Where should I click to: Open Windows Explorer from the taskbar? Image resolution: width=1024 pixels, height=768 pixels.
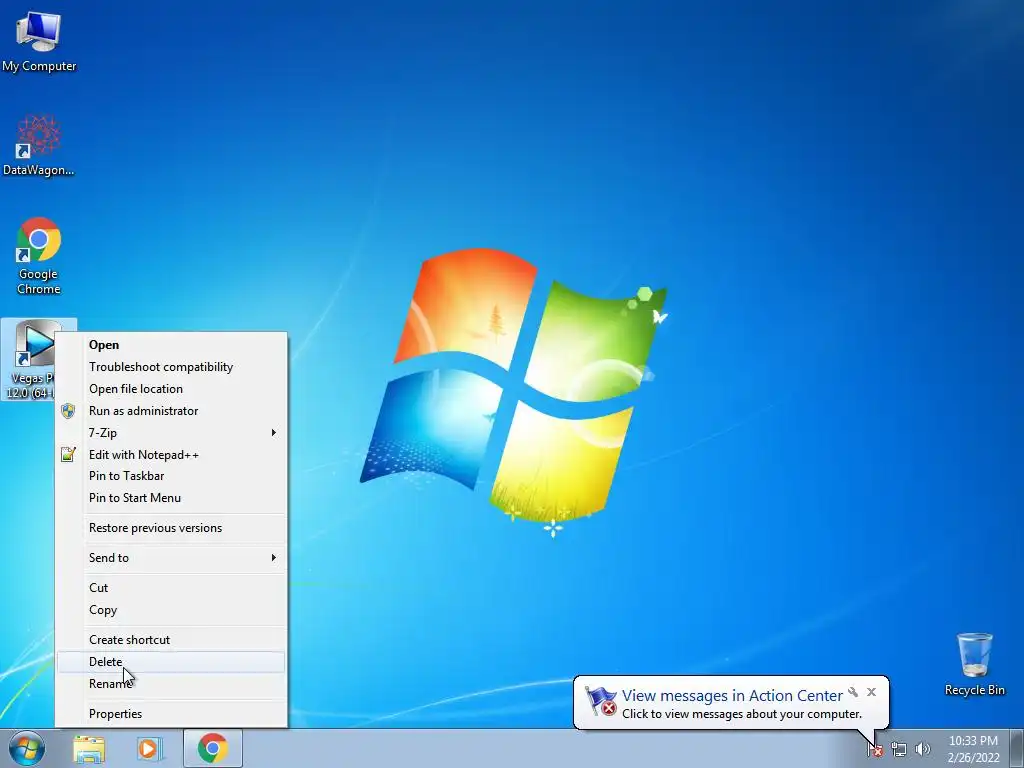89,749
